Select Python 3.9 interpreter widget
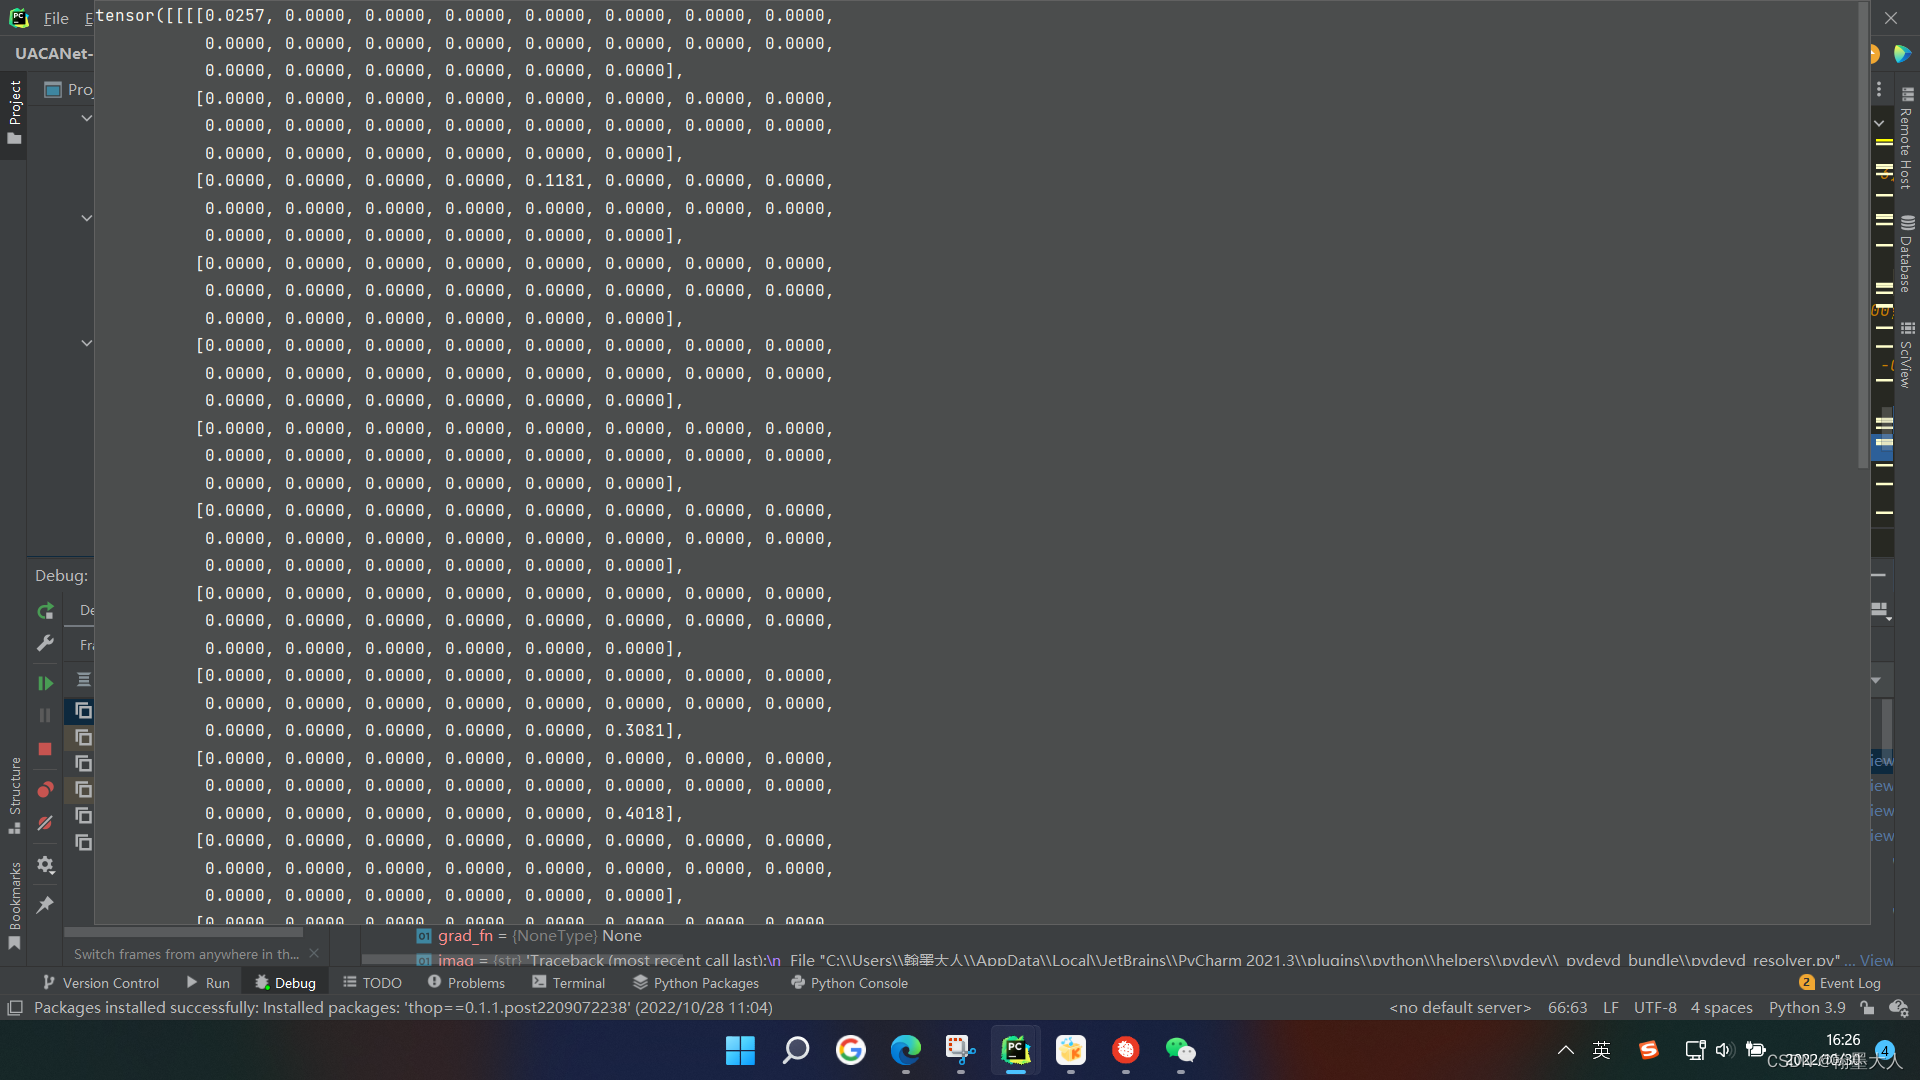This screenshot has width=1920, height=1080. coord(1807,1008)
